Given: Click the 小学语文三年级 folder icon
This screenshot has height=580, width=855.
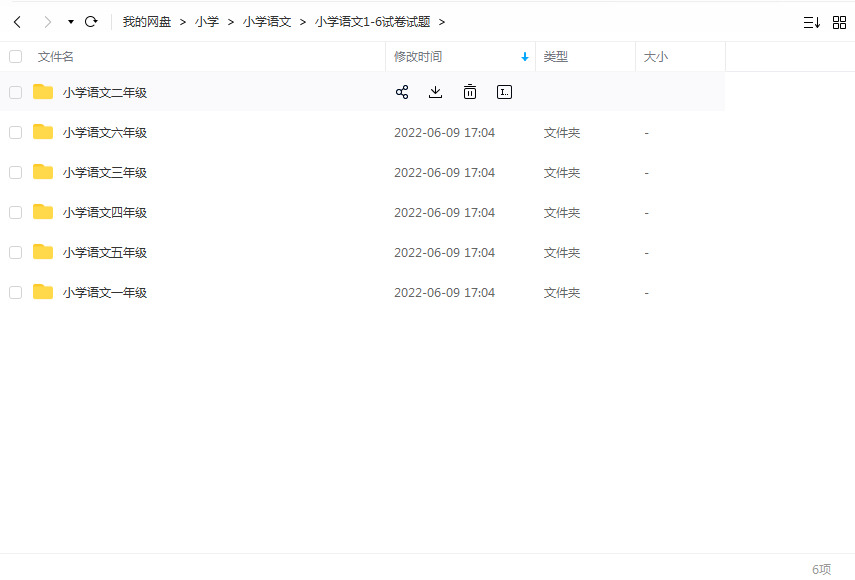Looking at the screenshot, I should tap(43, 172).
